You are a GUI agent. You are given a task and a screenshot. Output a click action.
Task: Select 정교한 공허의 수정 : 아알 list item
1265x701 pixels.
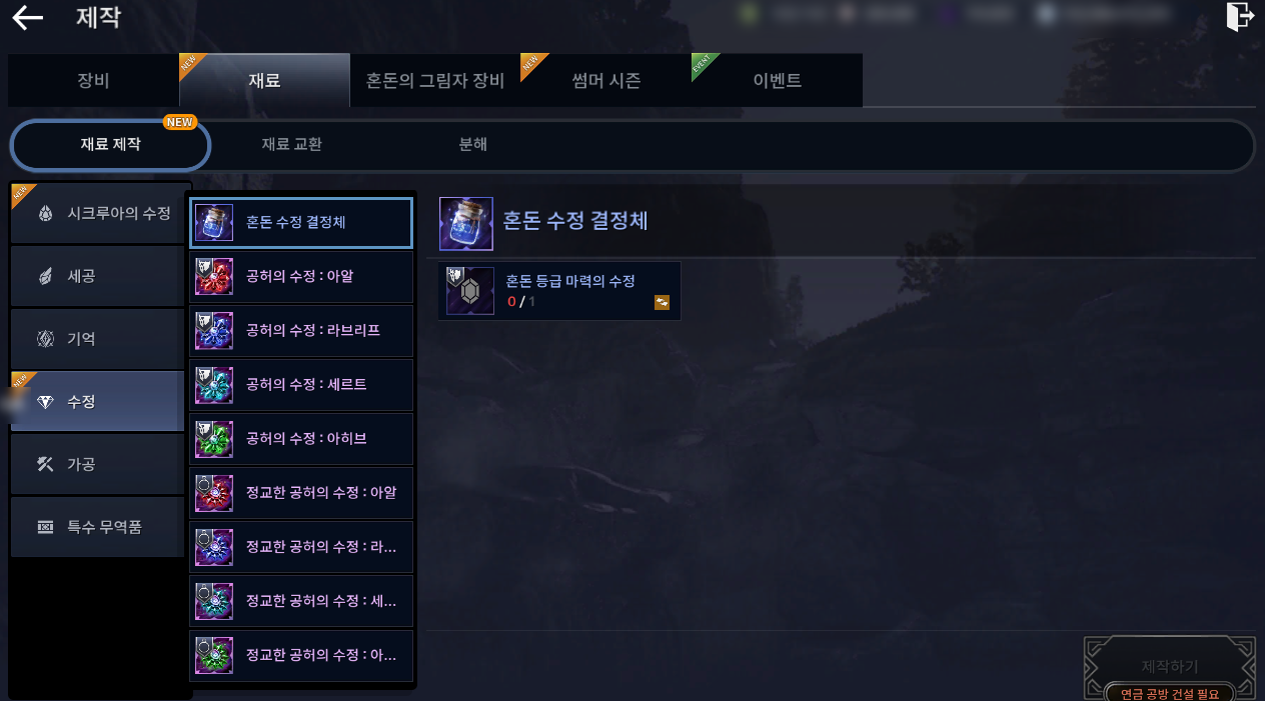(301, 493)
